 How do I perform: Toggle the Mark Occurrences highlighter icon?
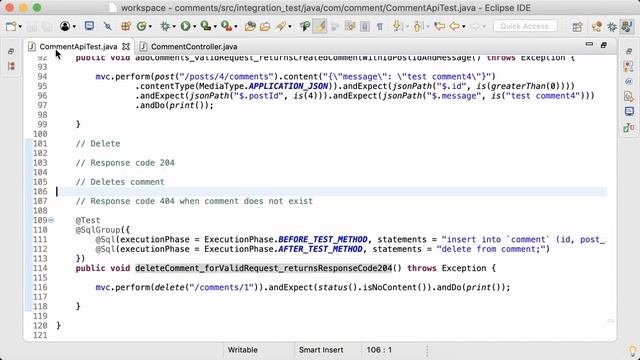[x=320, y=27]
